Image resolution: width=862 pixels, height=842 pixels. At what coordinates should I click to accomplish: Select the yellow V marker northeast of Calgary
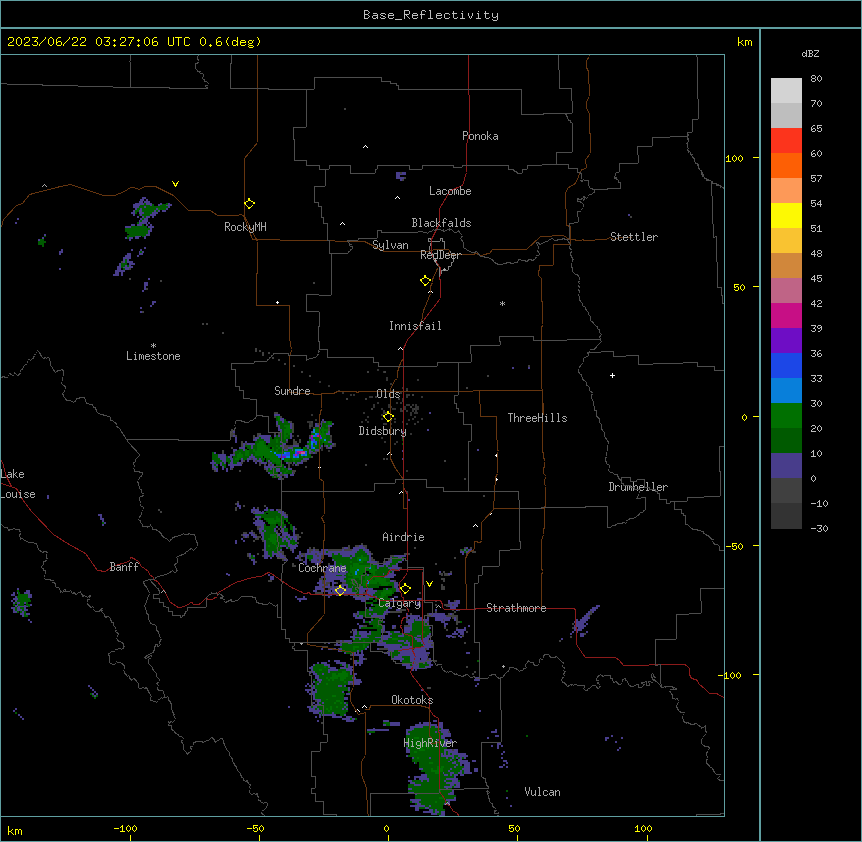point(429,584)
